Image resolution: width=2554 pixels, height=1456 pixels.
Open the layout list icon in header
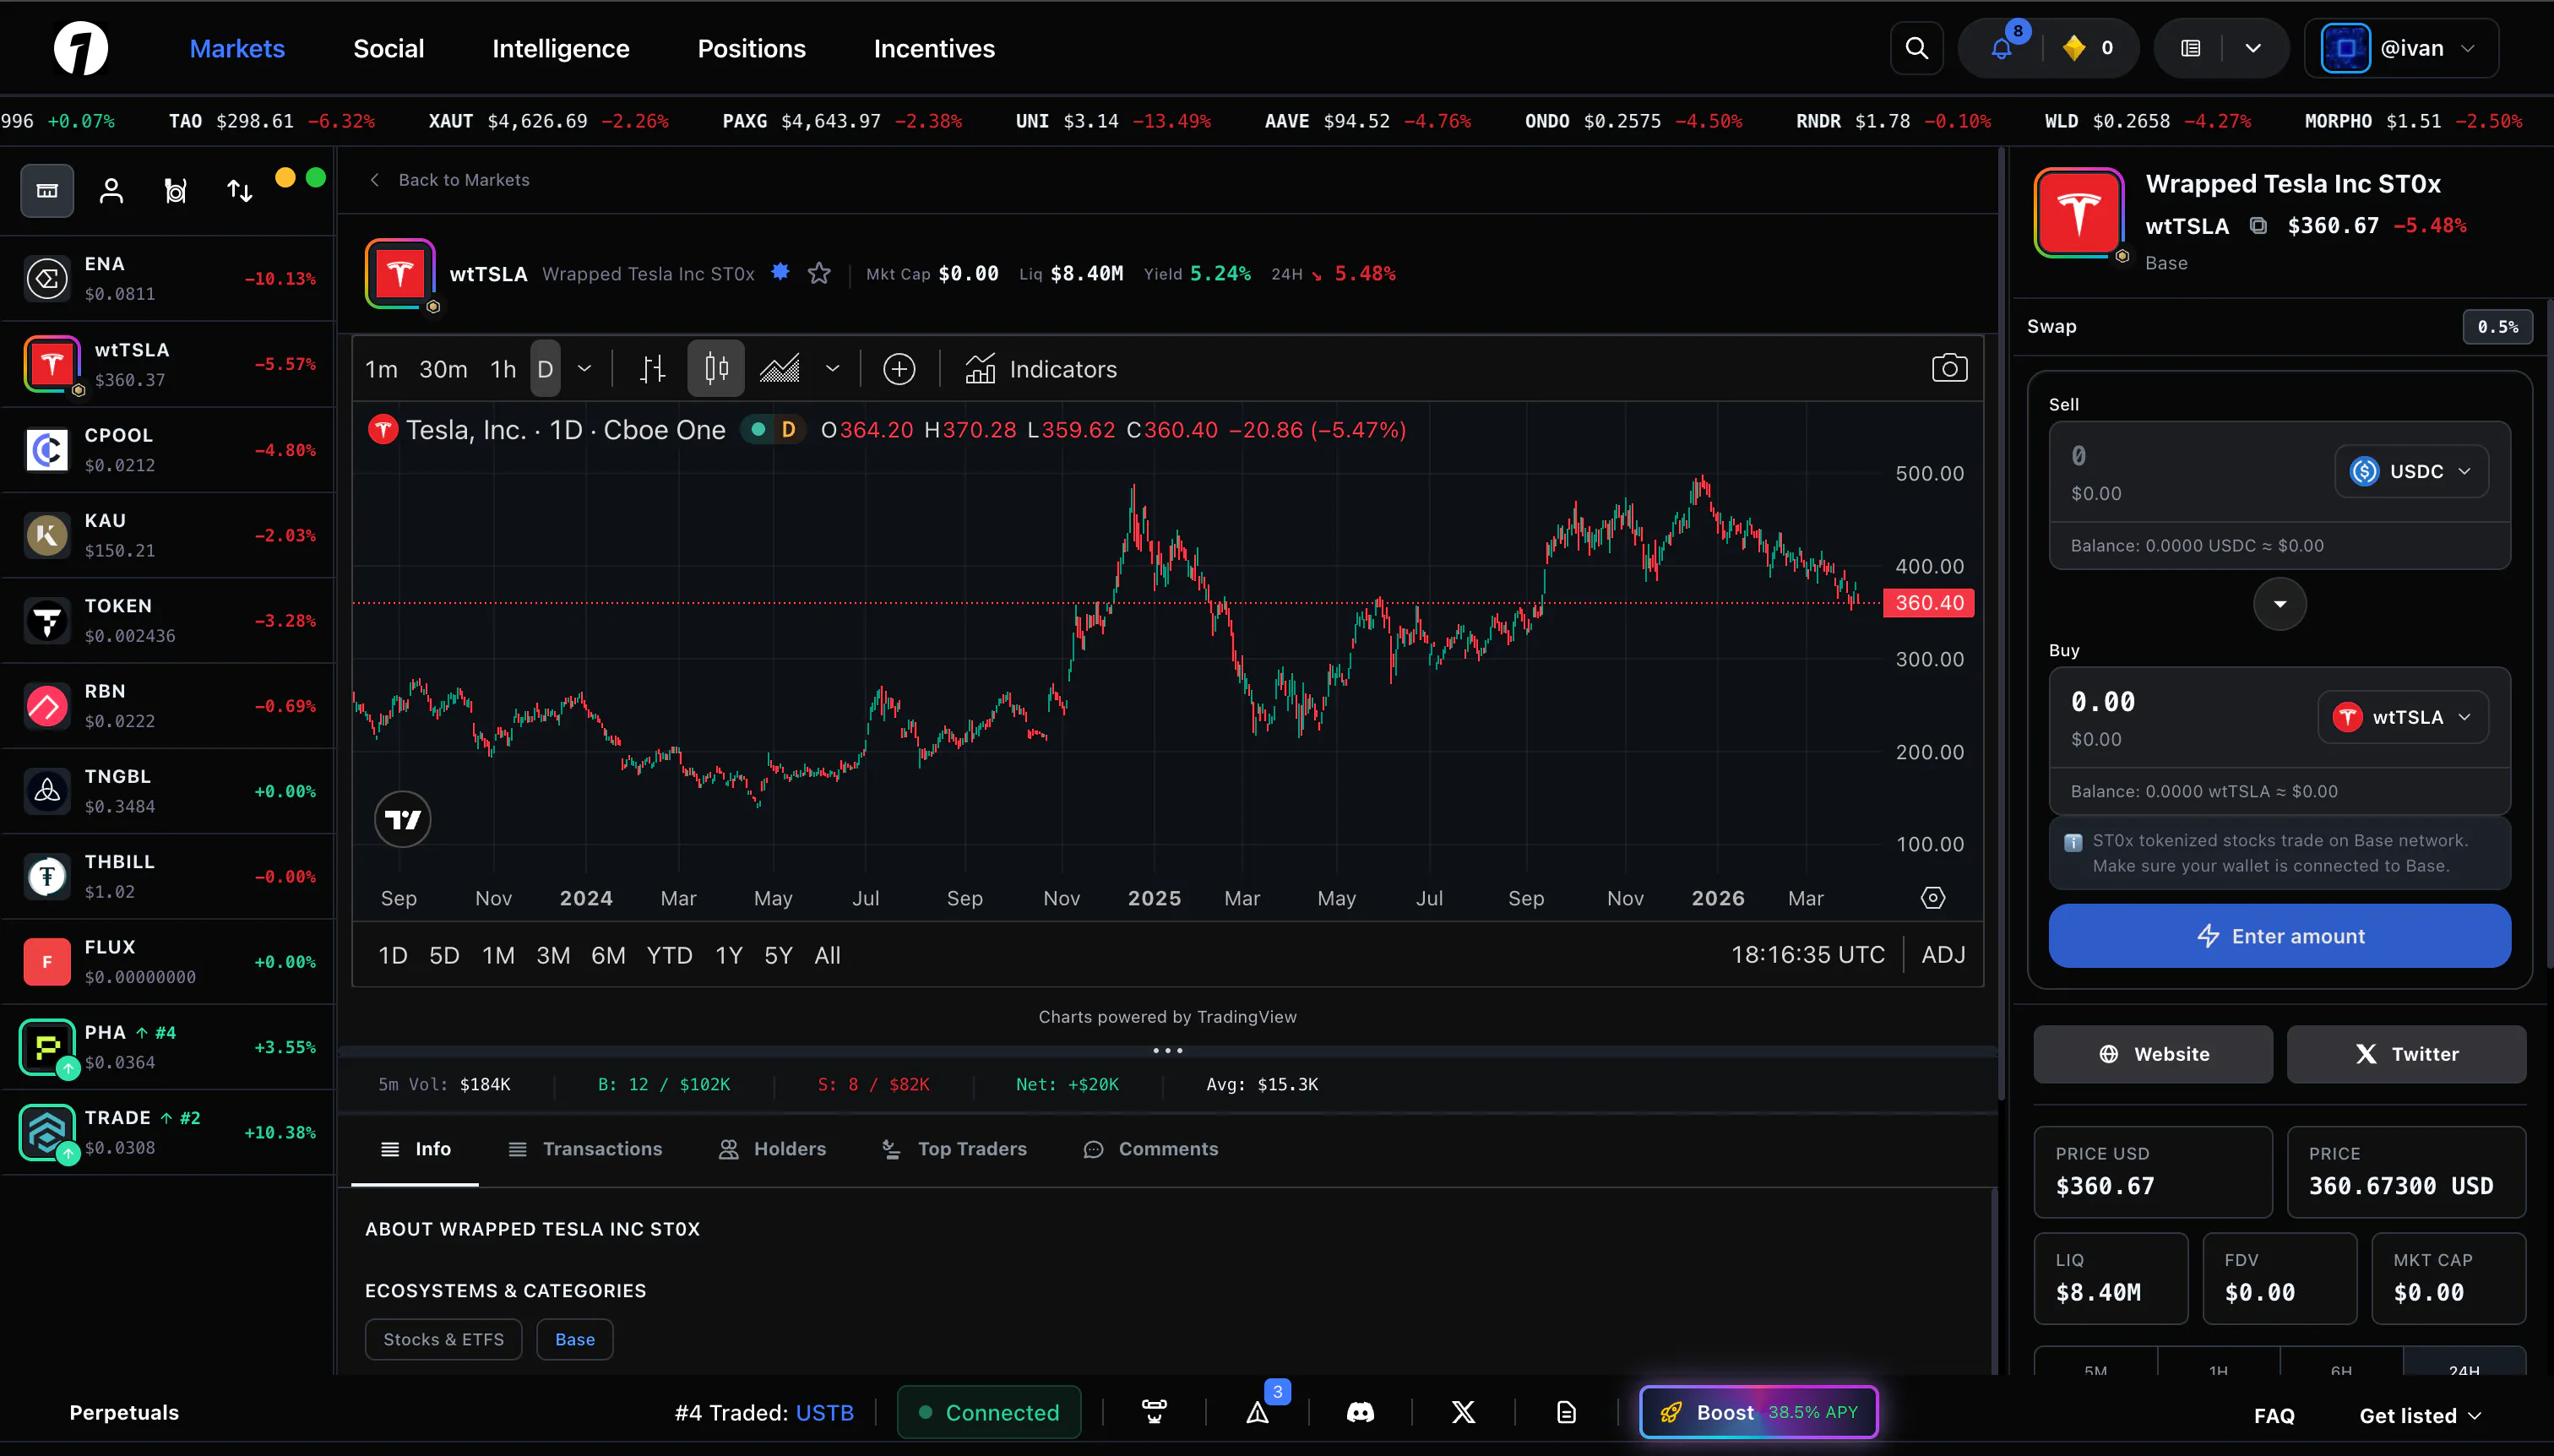2190,48
